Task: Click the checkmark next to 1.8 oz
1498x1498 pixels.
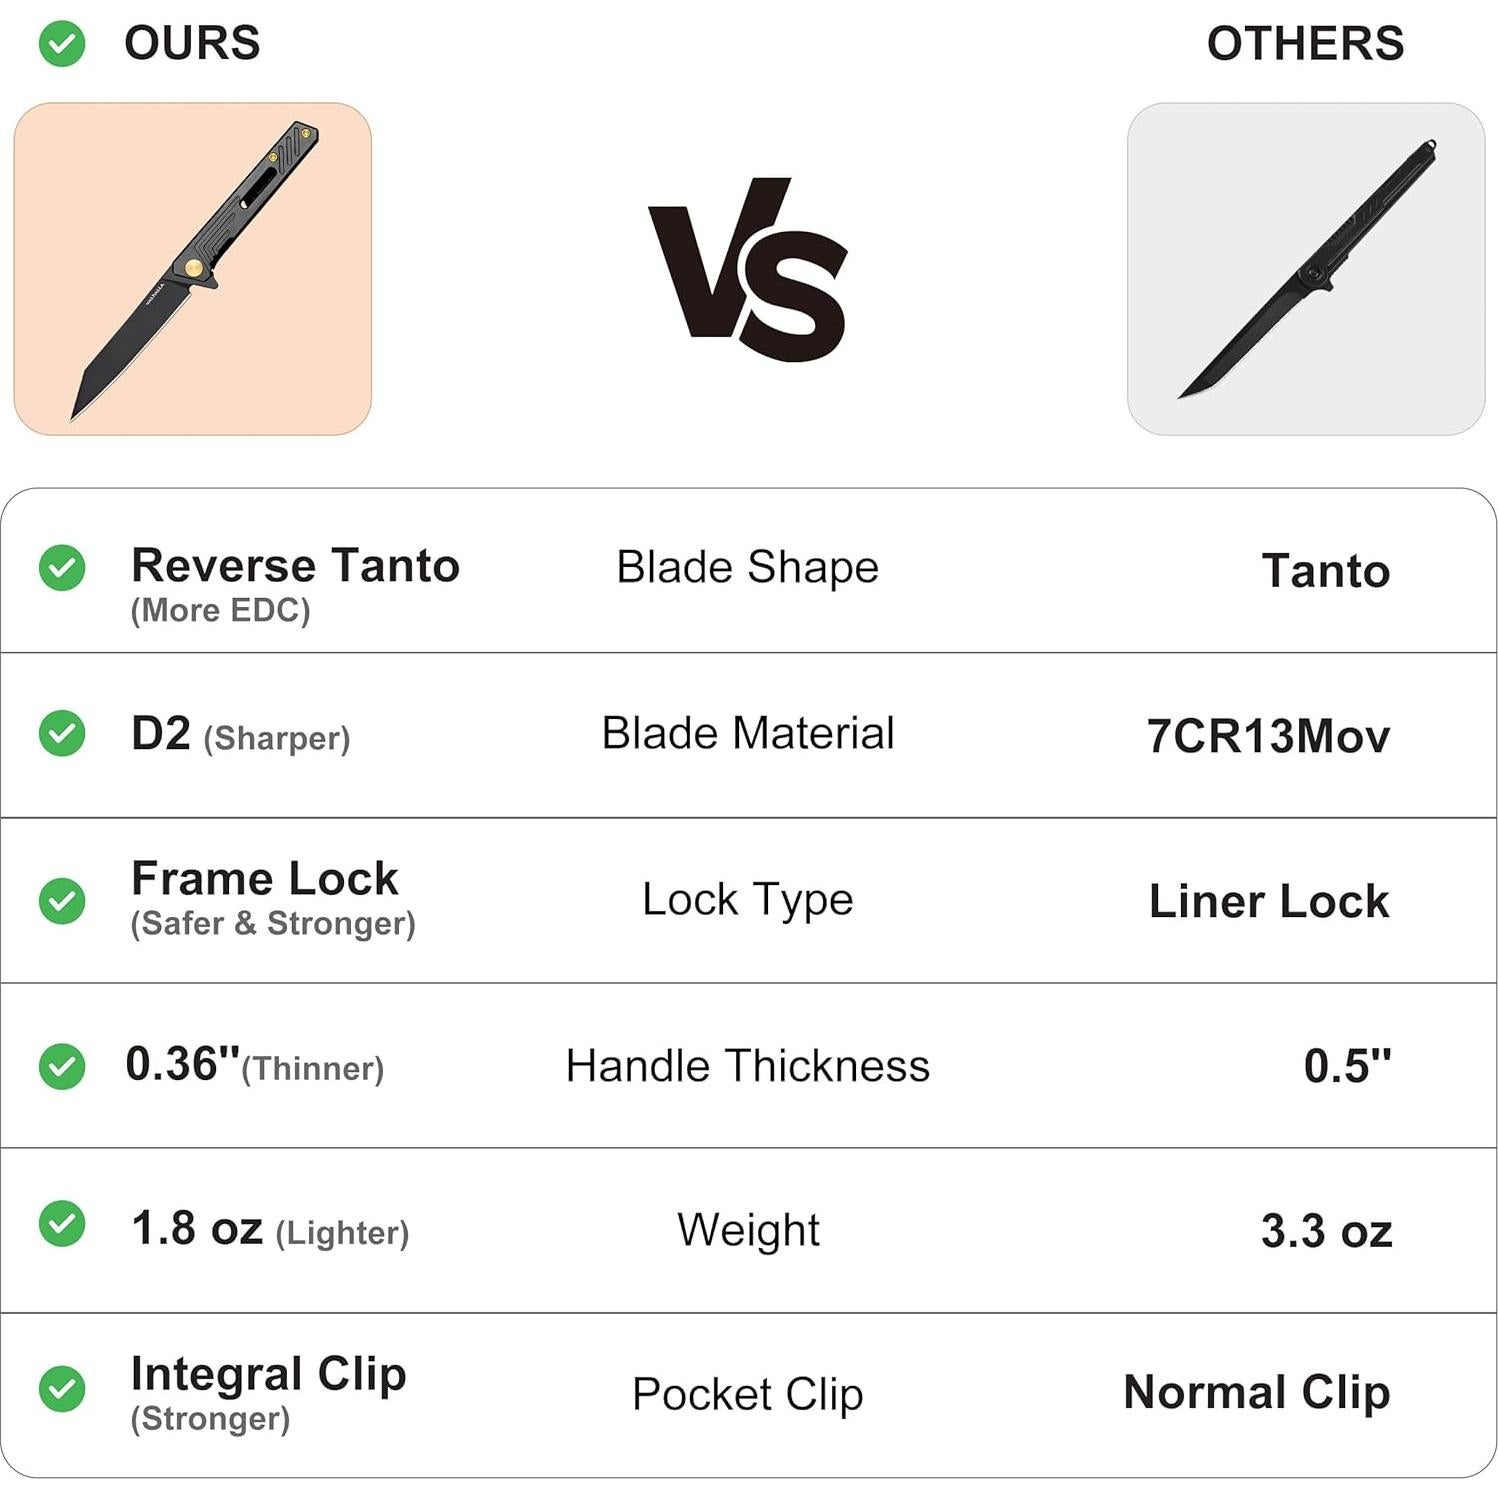Action: tap(62, 1224)
